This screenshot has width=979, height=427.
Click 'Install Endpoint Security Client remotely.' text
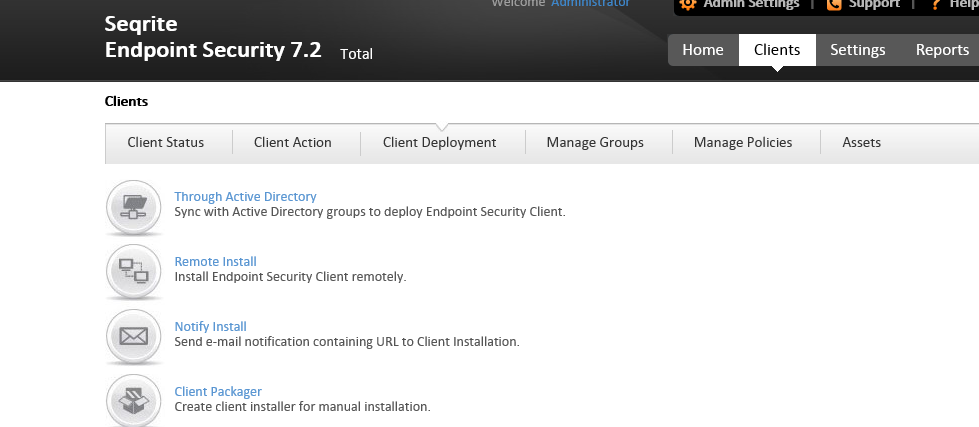(290, 277)
